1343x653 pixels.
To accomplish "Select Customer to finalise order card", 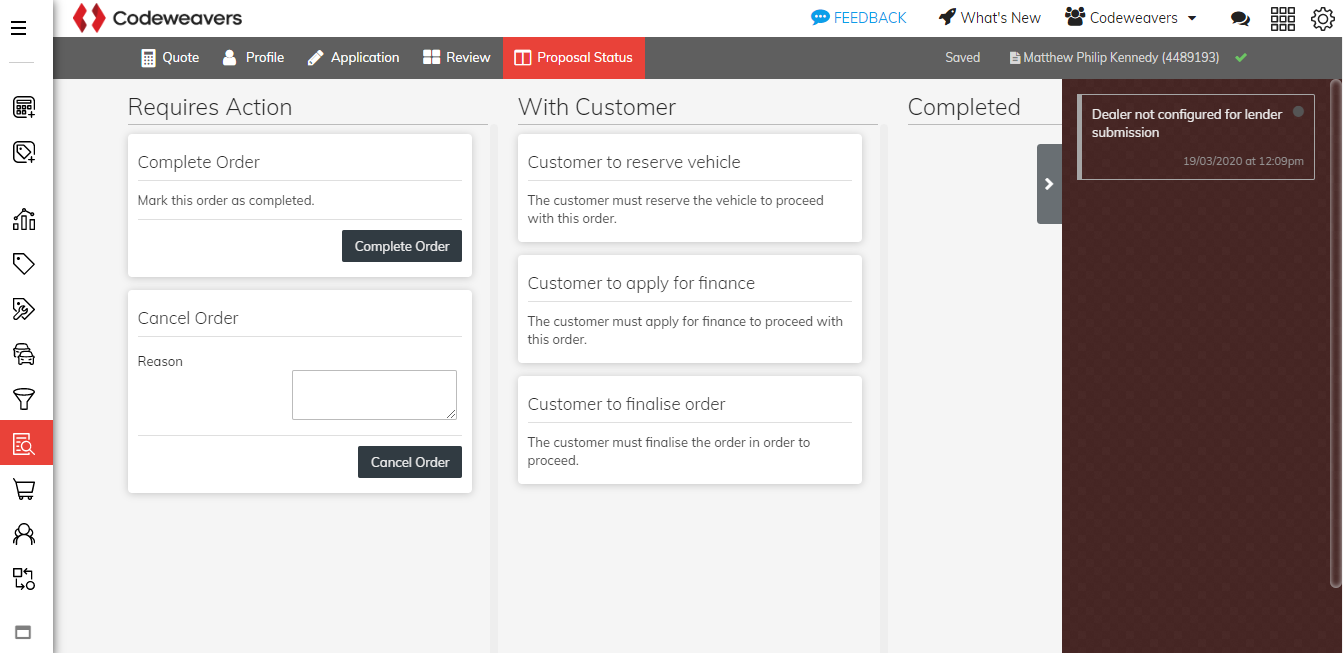I will point(690,430).
